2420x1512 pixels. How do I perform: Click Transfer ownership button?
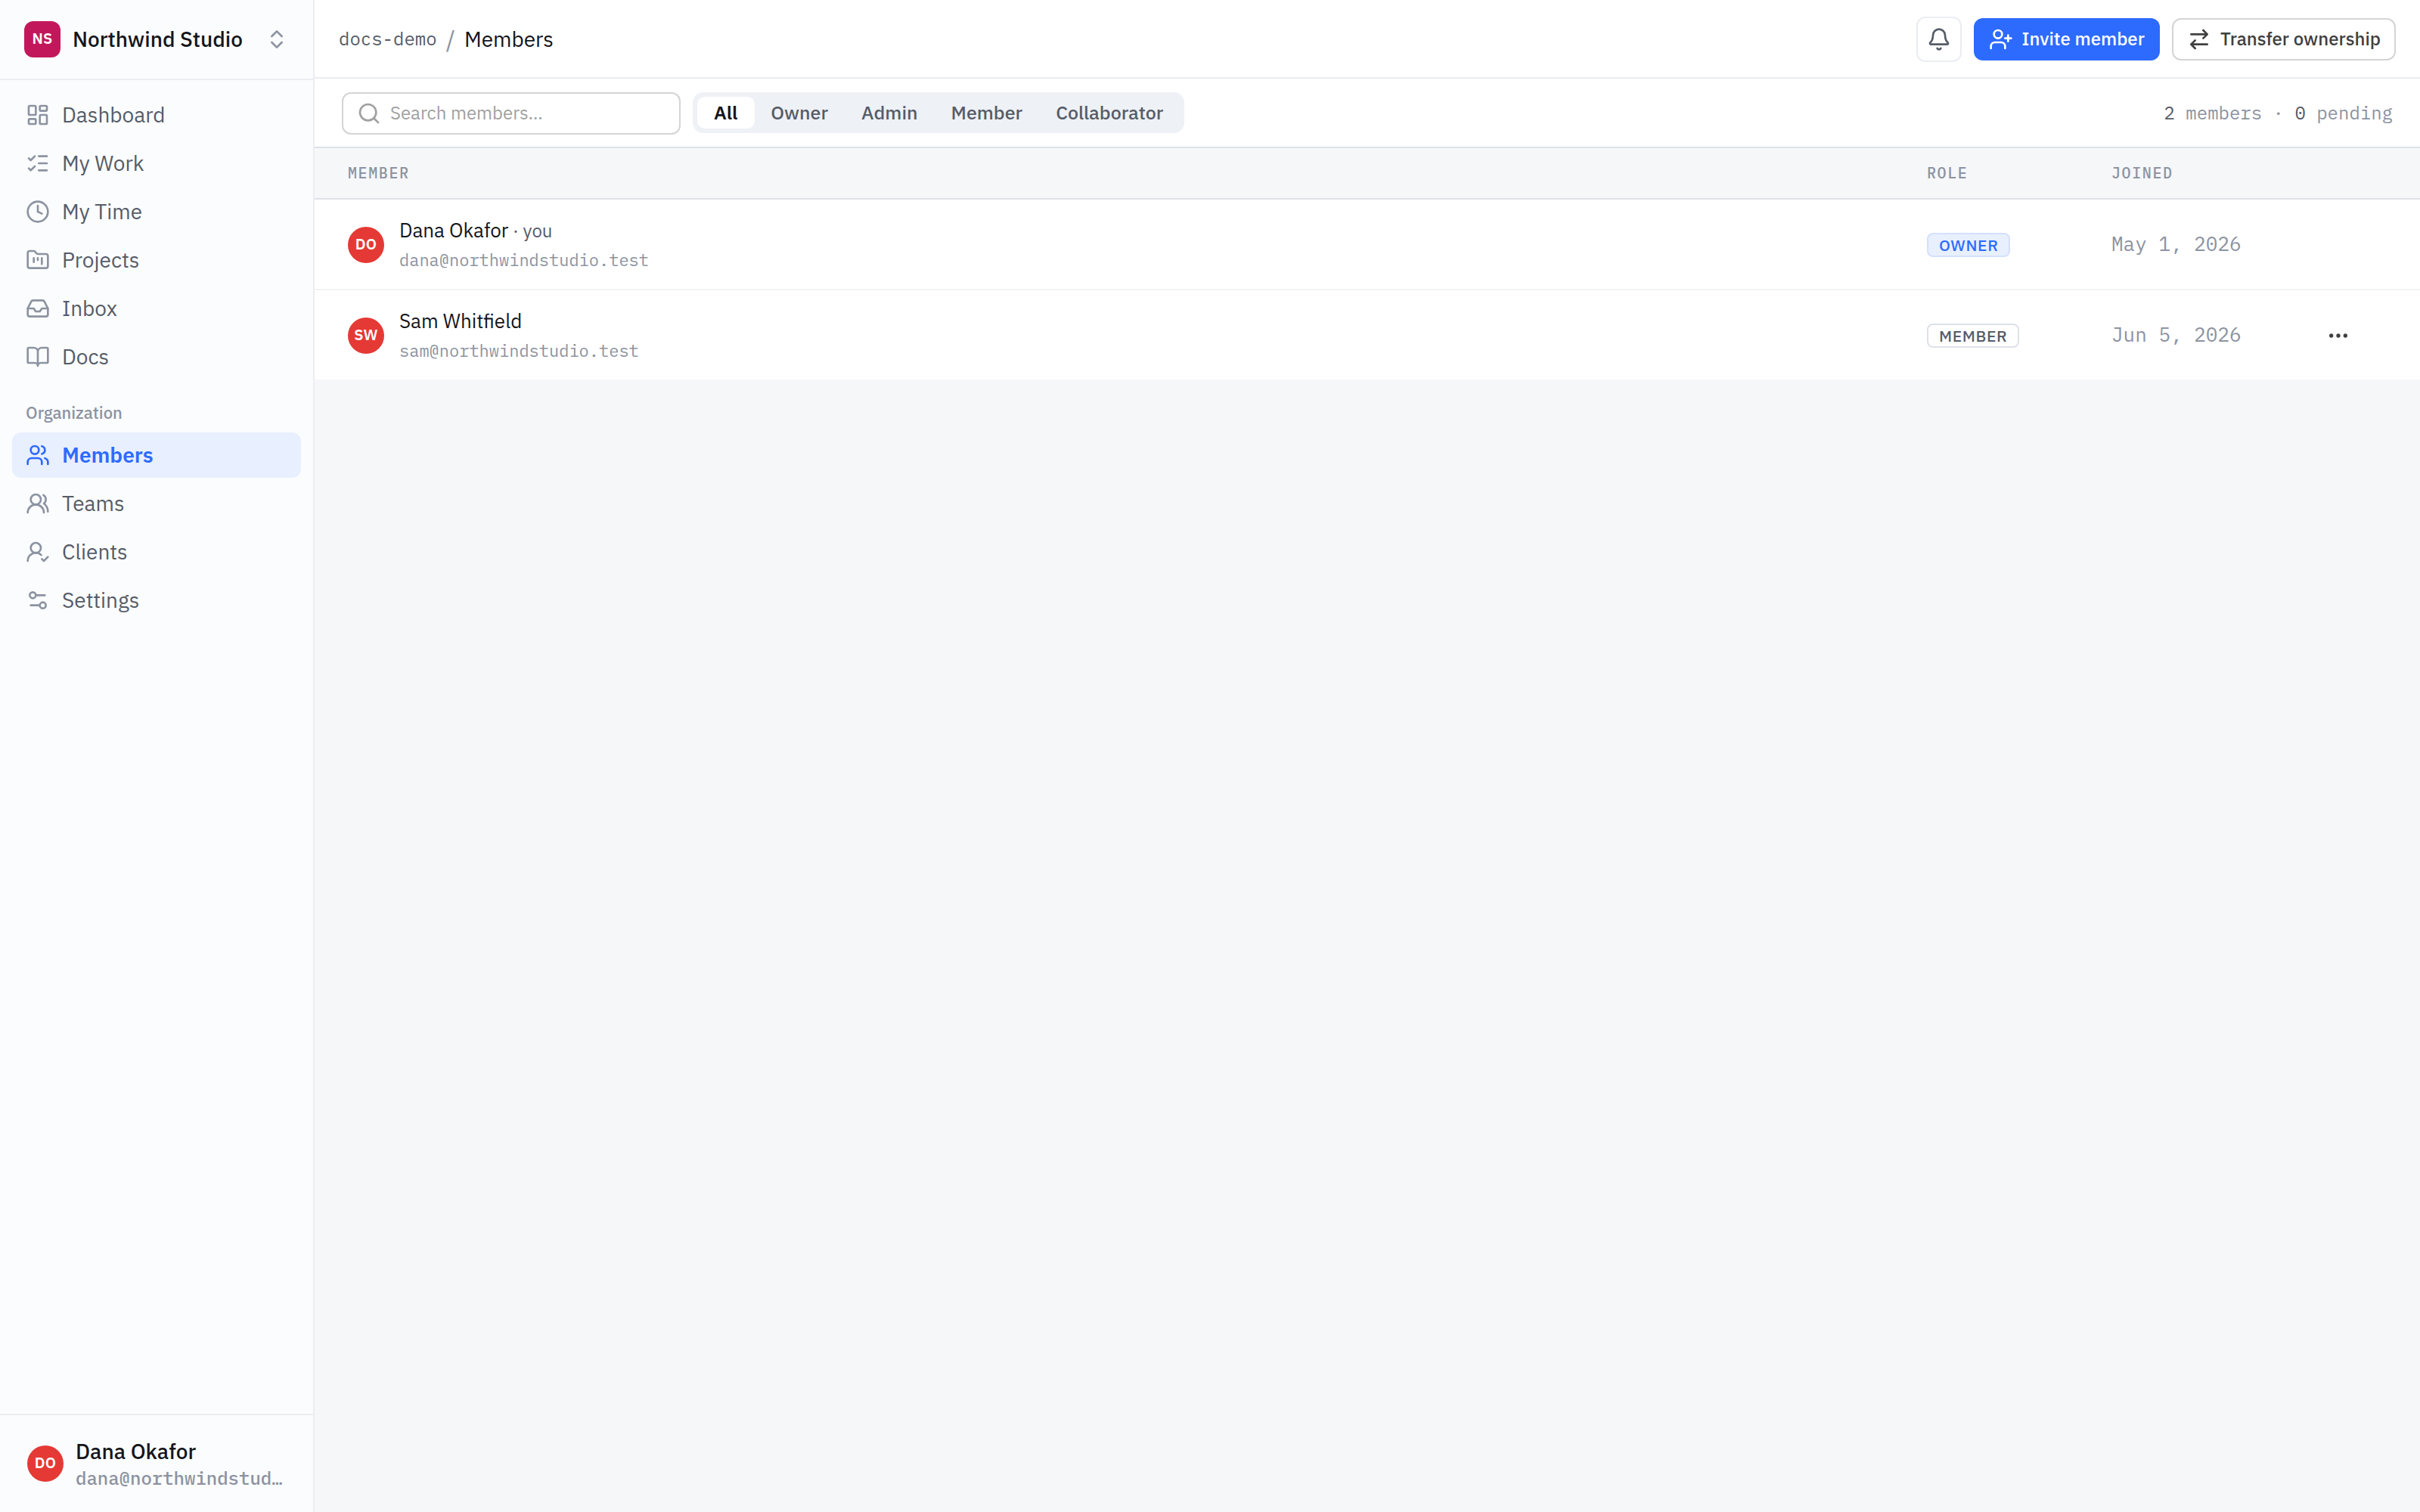(2283, 39)
